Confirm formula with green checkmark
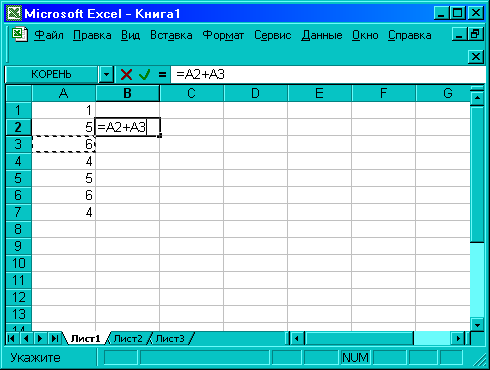Image resolution: width=490 pixels, height=370 pixels. coord(144,74)
